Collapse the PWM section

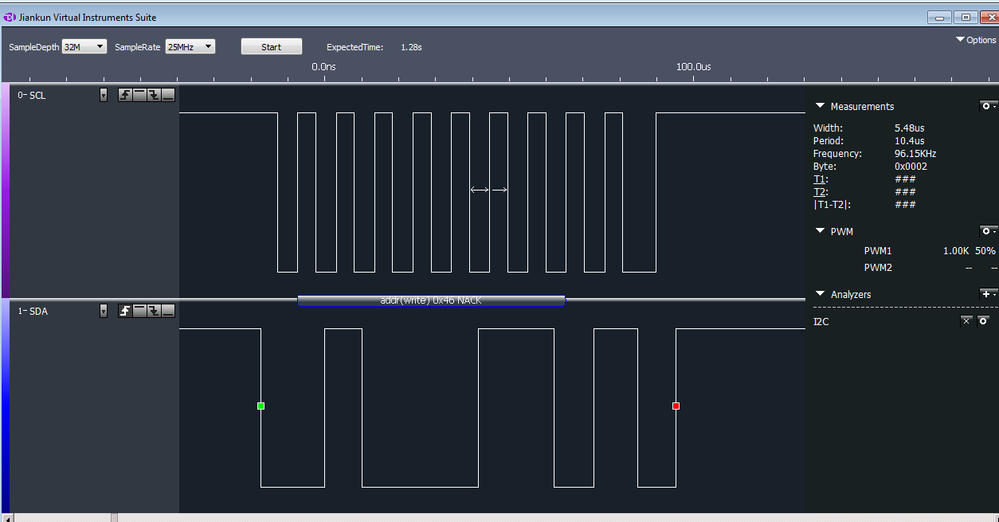pos(820,231)
